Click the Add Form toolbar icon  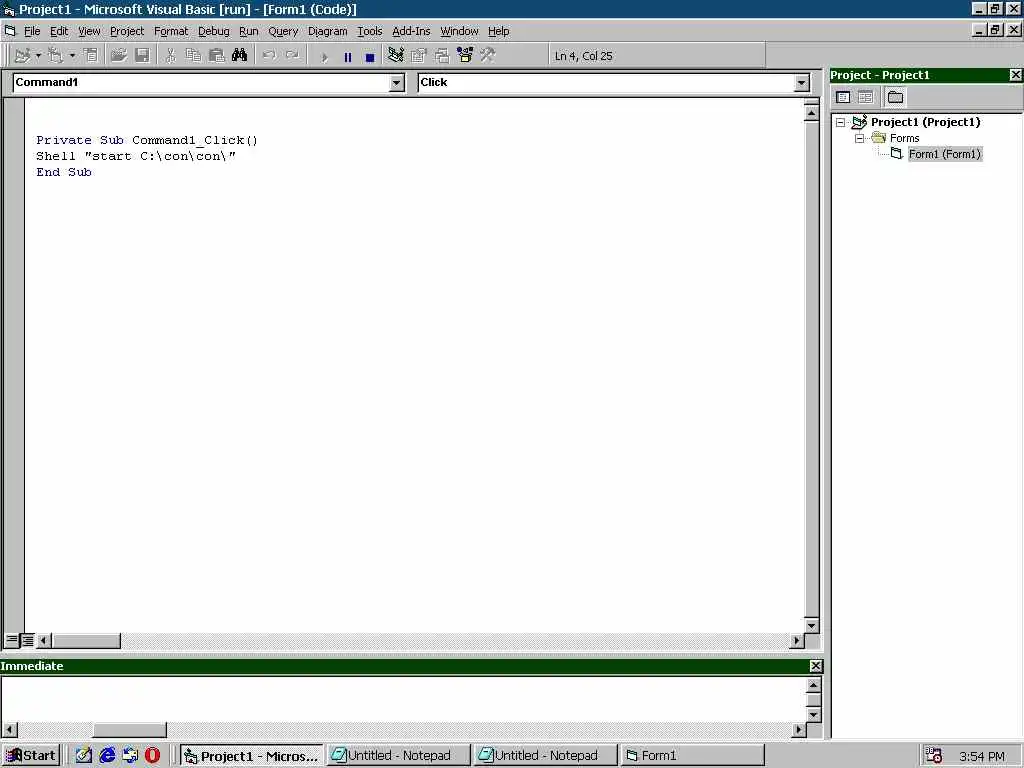coord(56,56)
